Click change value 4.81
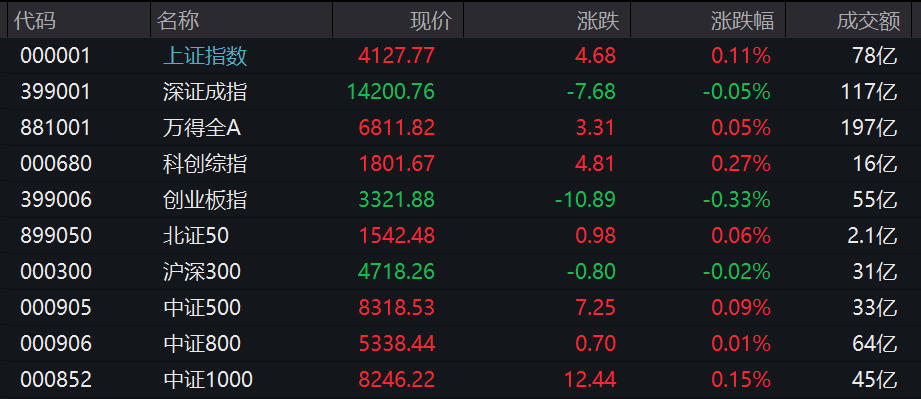The height and width of the screenshot is (399, 921). (x=596, y=163)
